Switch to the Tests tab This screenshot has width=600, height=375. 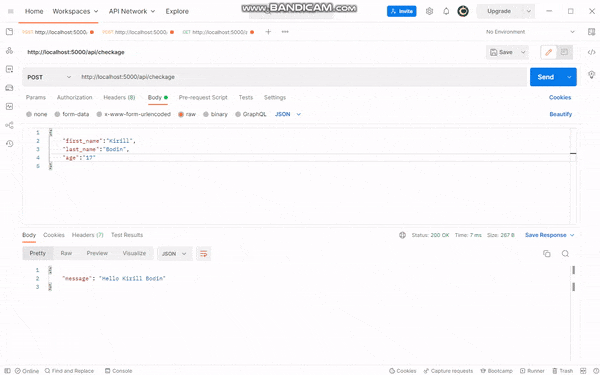click(x=246, y=98)
